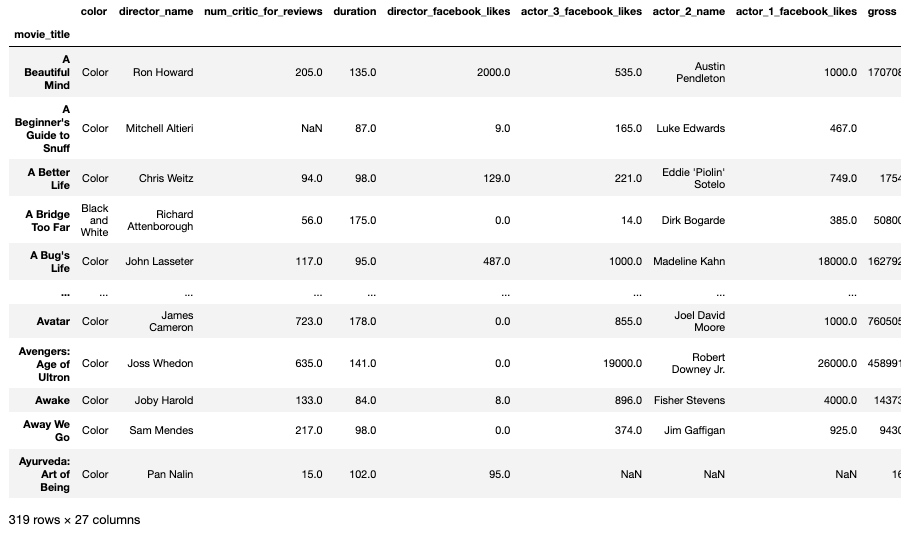The height and width of the screenshot is (534, 908).
Task: Click actor name Jim Gaffigan
Action: [x=694, y=430]
